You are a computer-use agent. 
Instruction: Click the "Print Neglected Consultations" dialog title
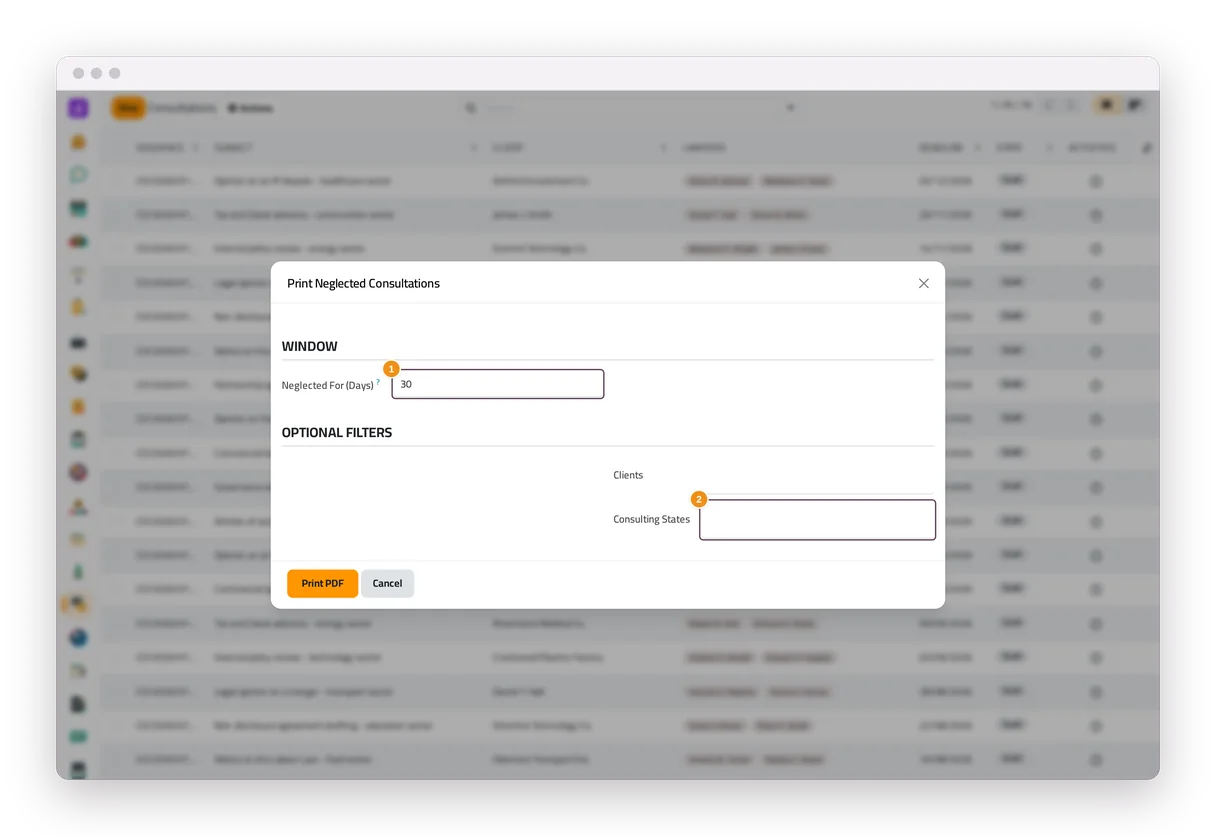point(363,283)
